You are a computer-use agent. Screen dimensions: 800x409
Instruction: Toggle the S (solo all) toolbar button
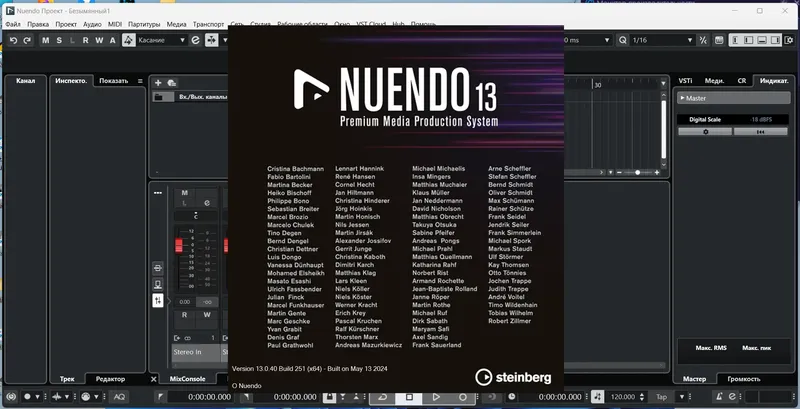59,40
